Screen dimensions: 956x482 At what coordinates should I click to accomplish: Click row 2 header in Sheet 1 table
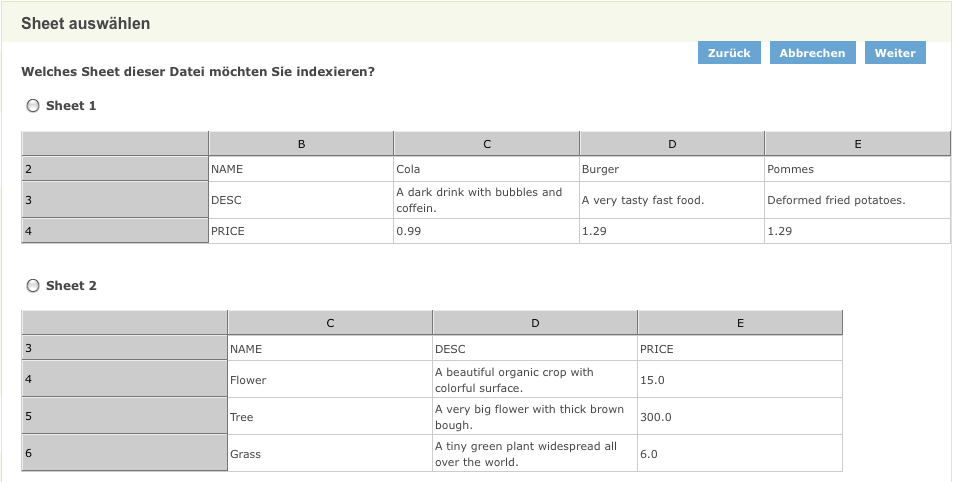click(115, 169)
